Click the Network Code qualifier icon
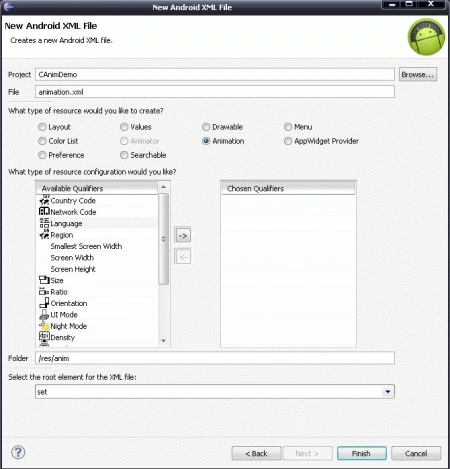 tap(44, 212)
